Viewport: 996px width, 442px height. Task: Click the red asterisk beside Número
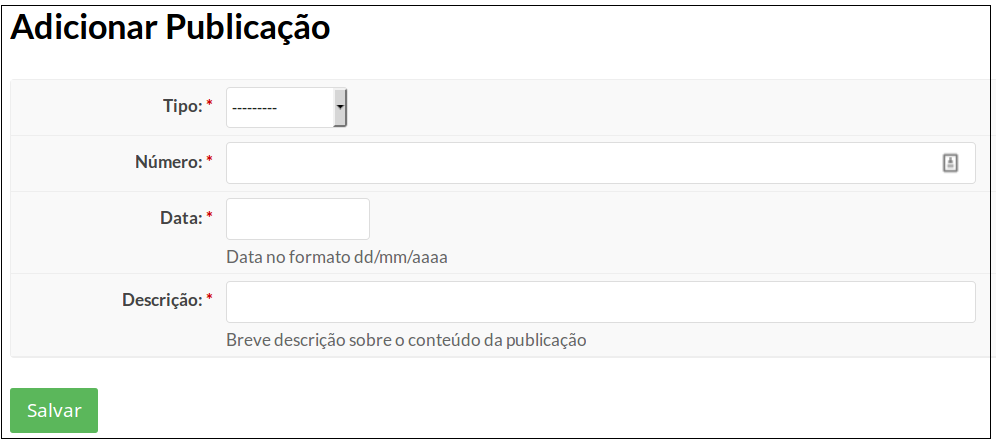click(x=209, y=160)
